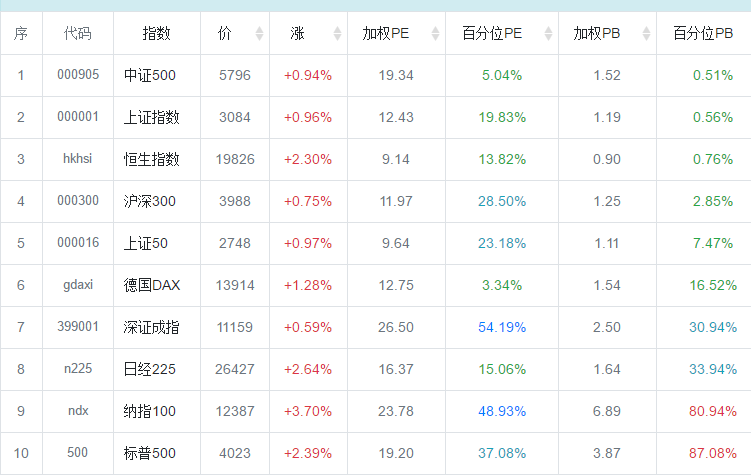
Task: Click PB percentile 7.47%
Action: 713,243
